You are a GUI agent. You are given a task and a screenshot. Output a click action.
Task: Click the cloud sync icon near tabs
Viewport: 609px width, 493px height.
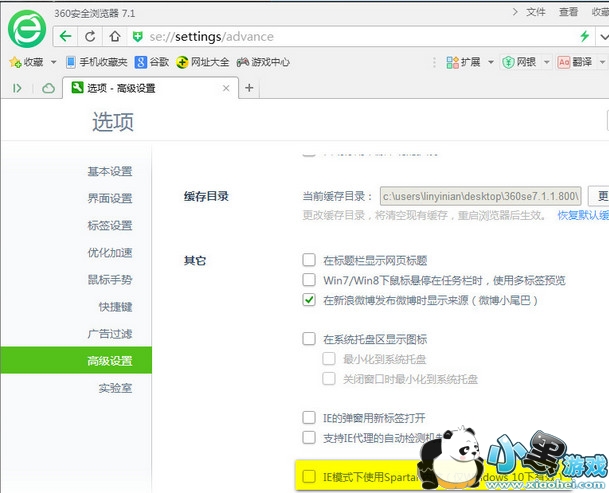point(48,89)
